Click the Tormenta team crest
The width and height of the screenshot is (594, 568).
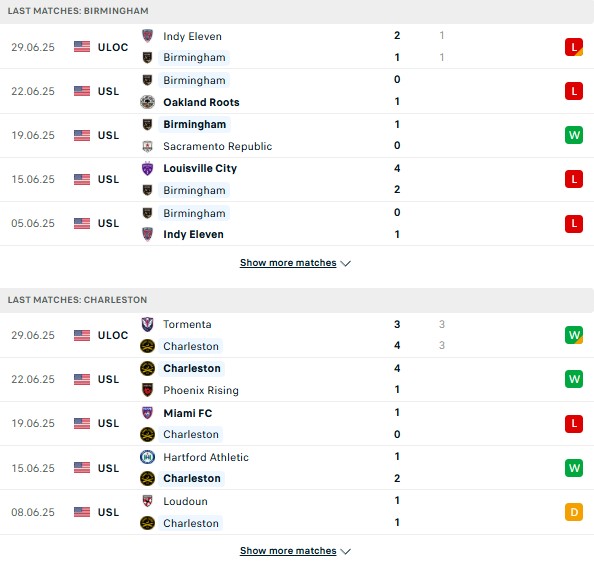pos(147,324)
